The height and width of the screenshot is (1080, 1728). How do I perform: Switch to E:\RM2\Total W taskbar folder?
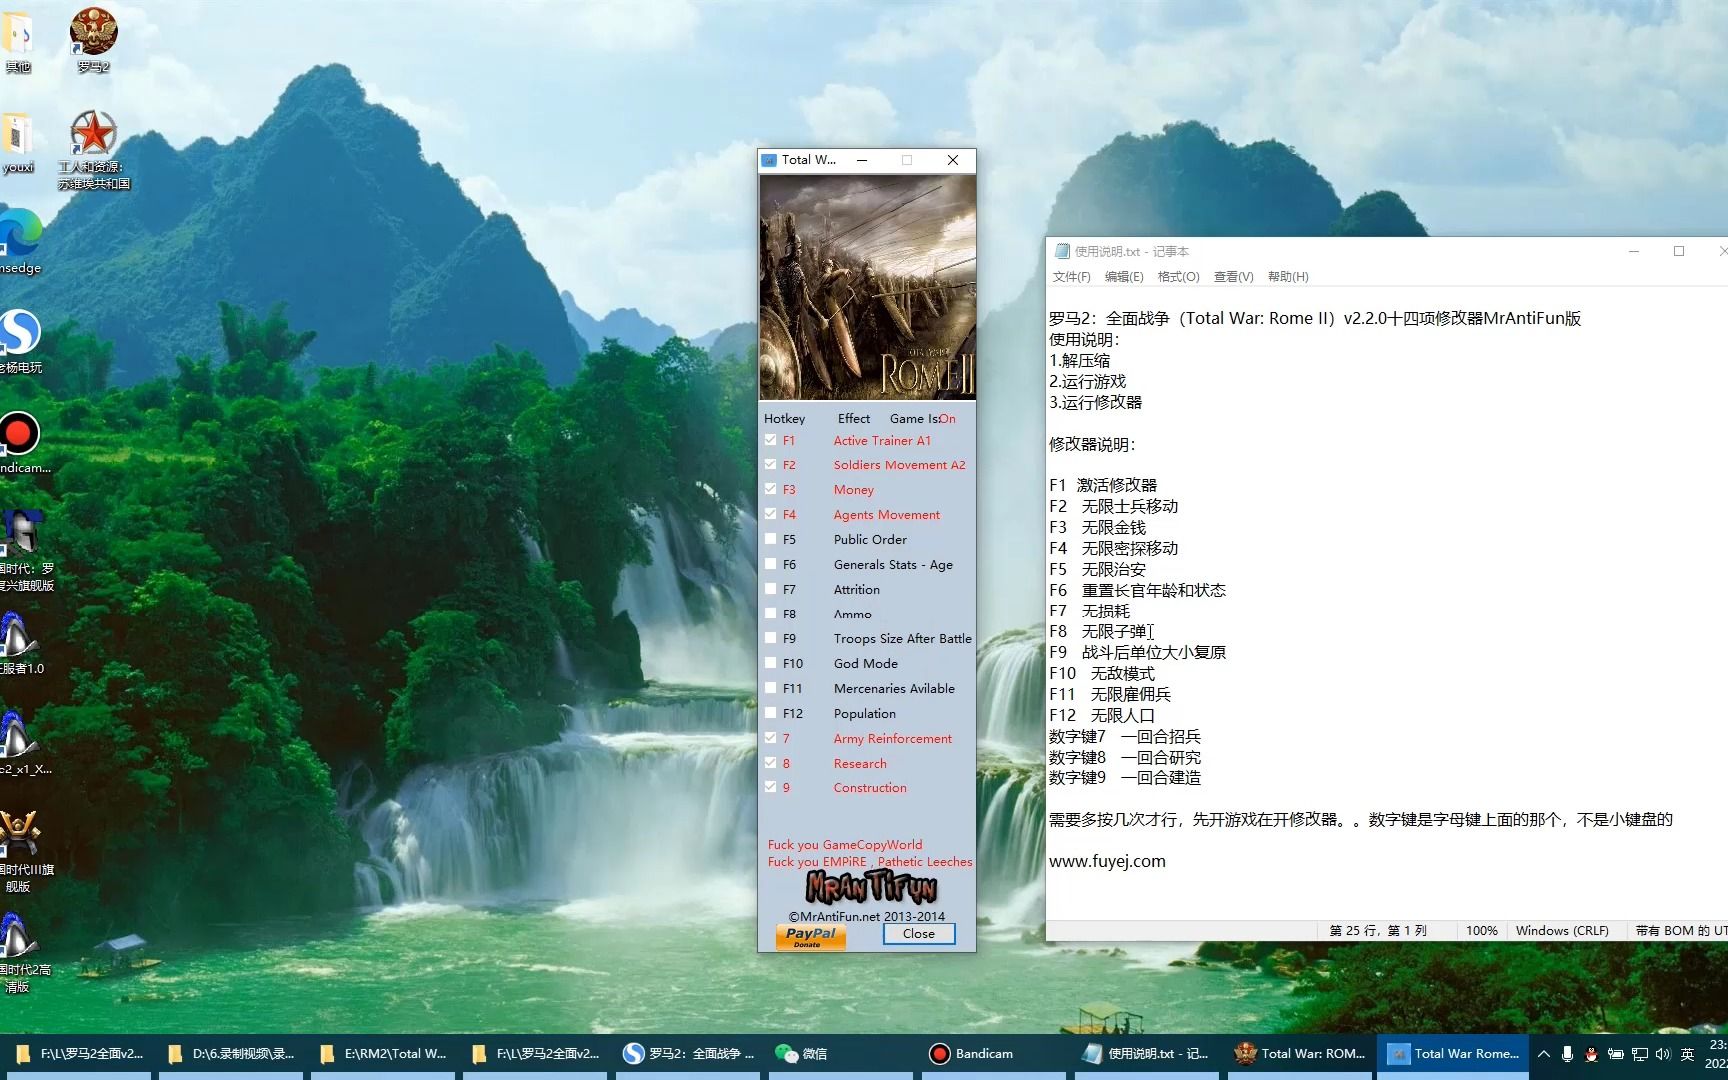point(384,1053)
